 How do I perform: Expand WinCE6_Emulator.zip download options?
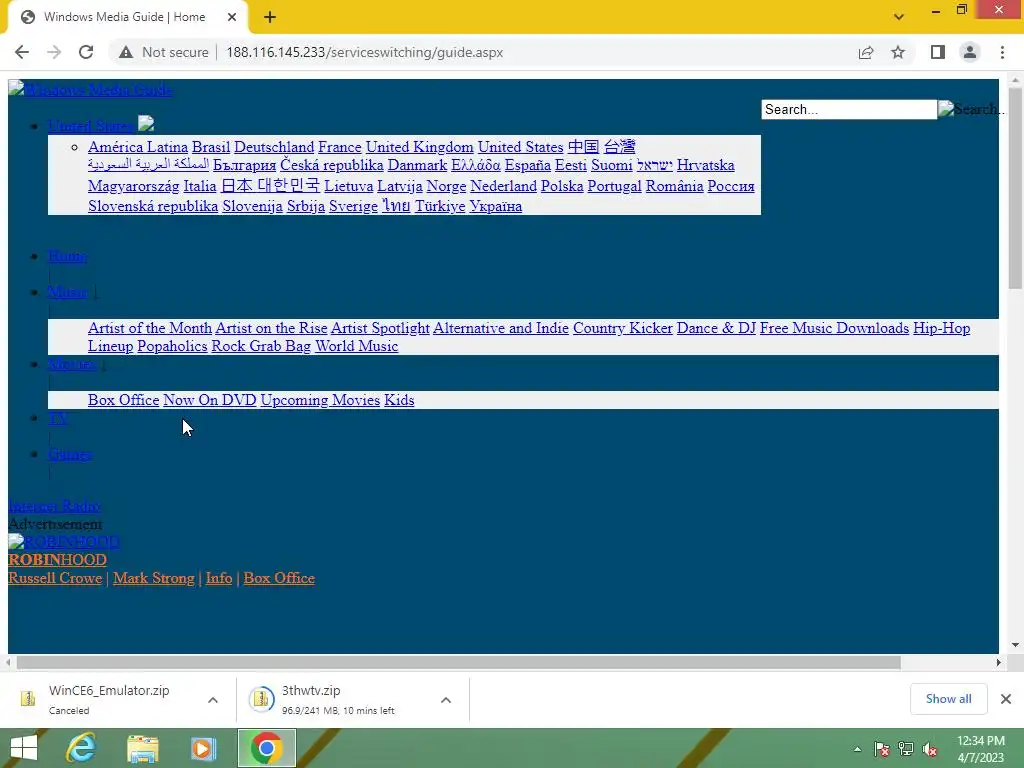213,699
